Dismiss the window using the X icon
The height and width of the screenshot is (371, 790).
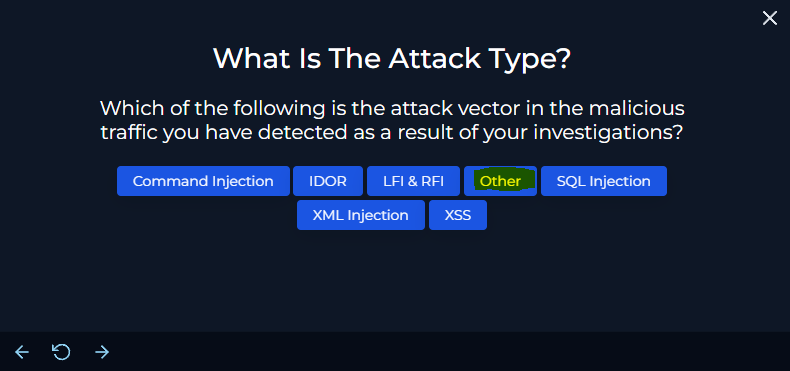[x=769, y=19]
